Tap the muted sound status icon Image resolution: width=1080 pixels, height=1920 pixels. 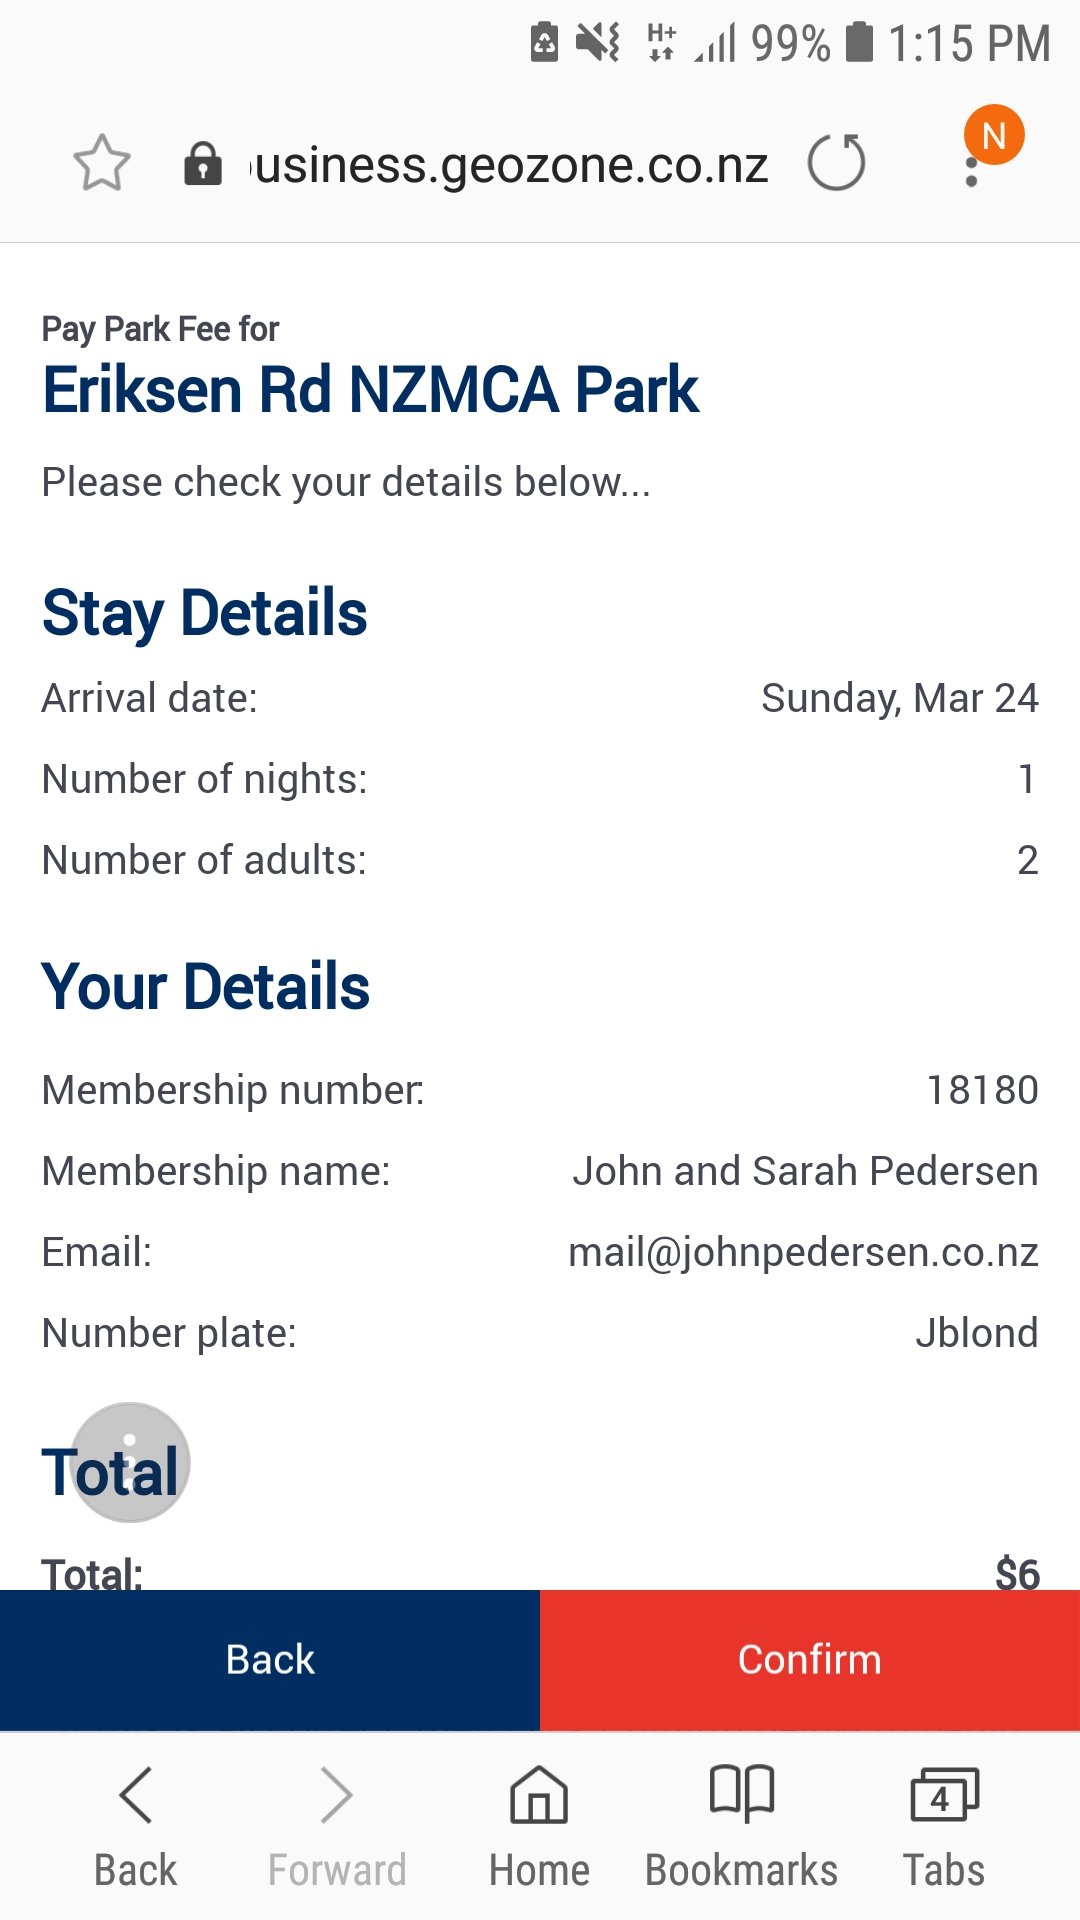(598, 43)
